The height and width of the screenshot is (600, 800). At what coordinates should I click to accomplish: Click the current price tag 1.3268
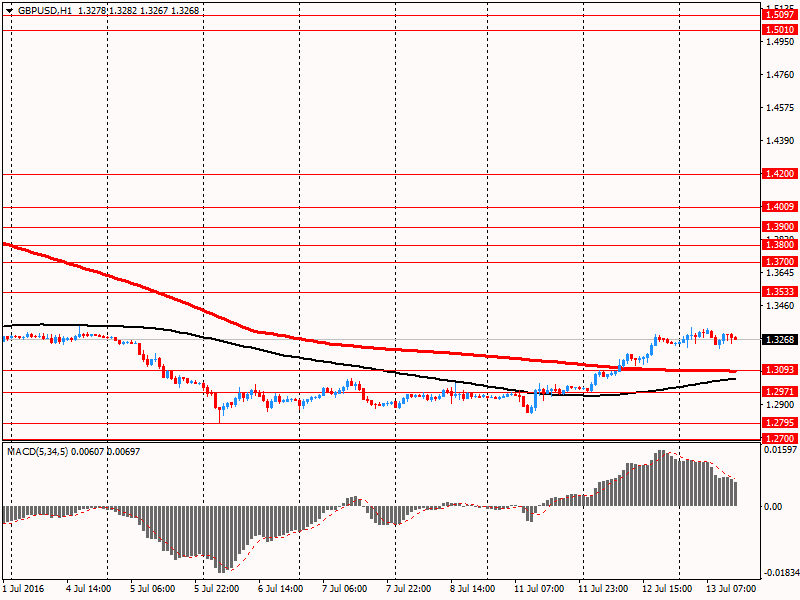[x=780, y=339]
